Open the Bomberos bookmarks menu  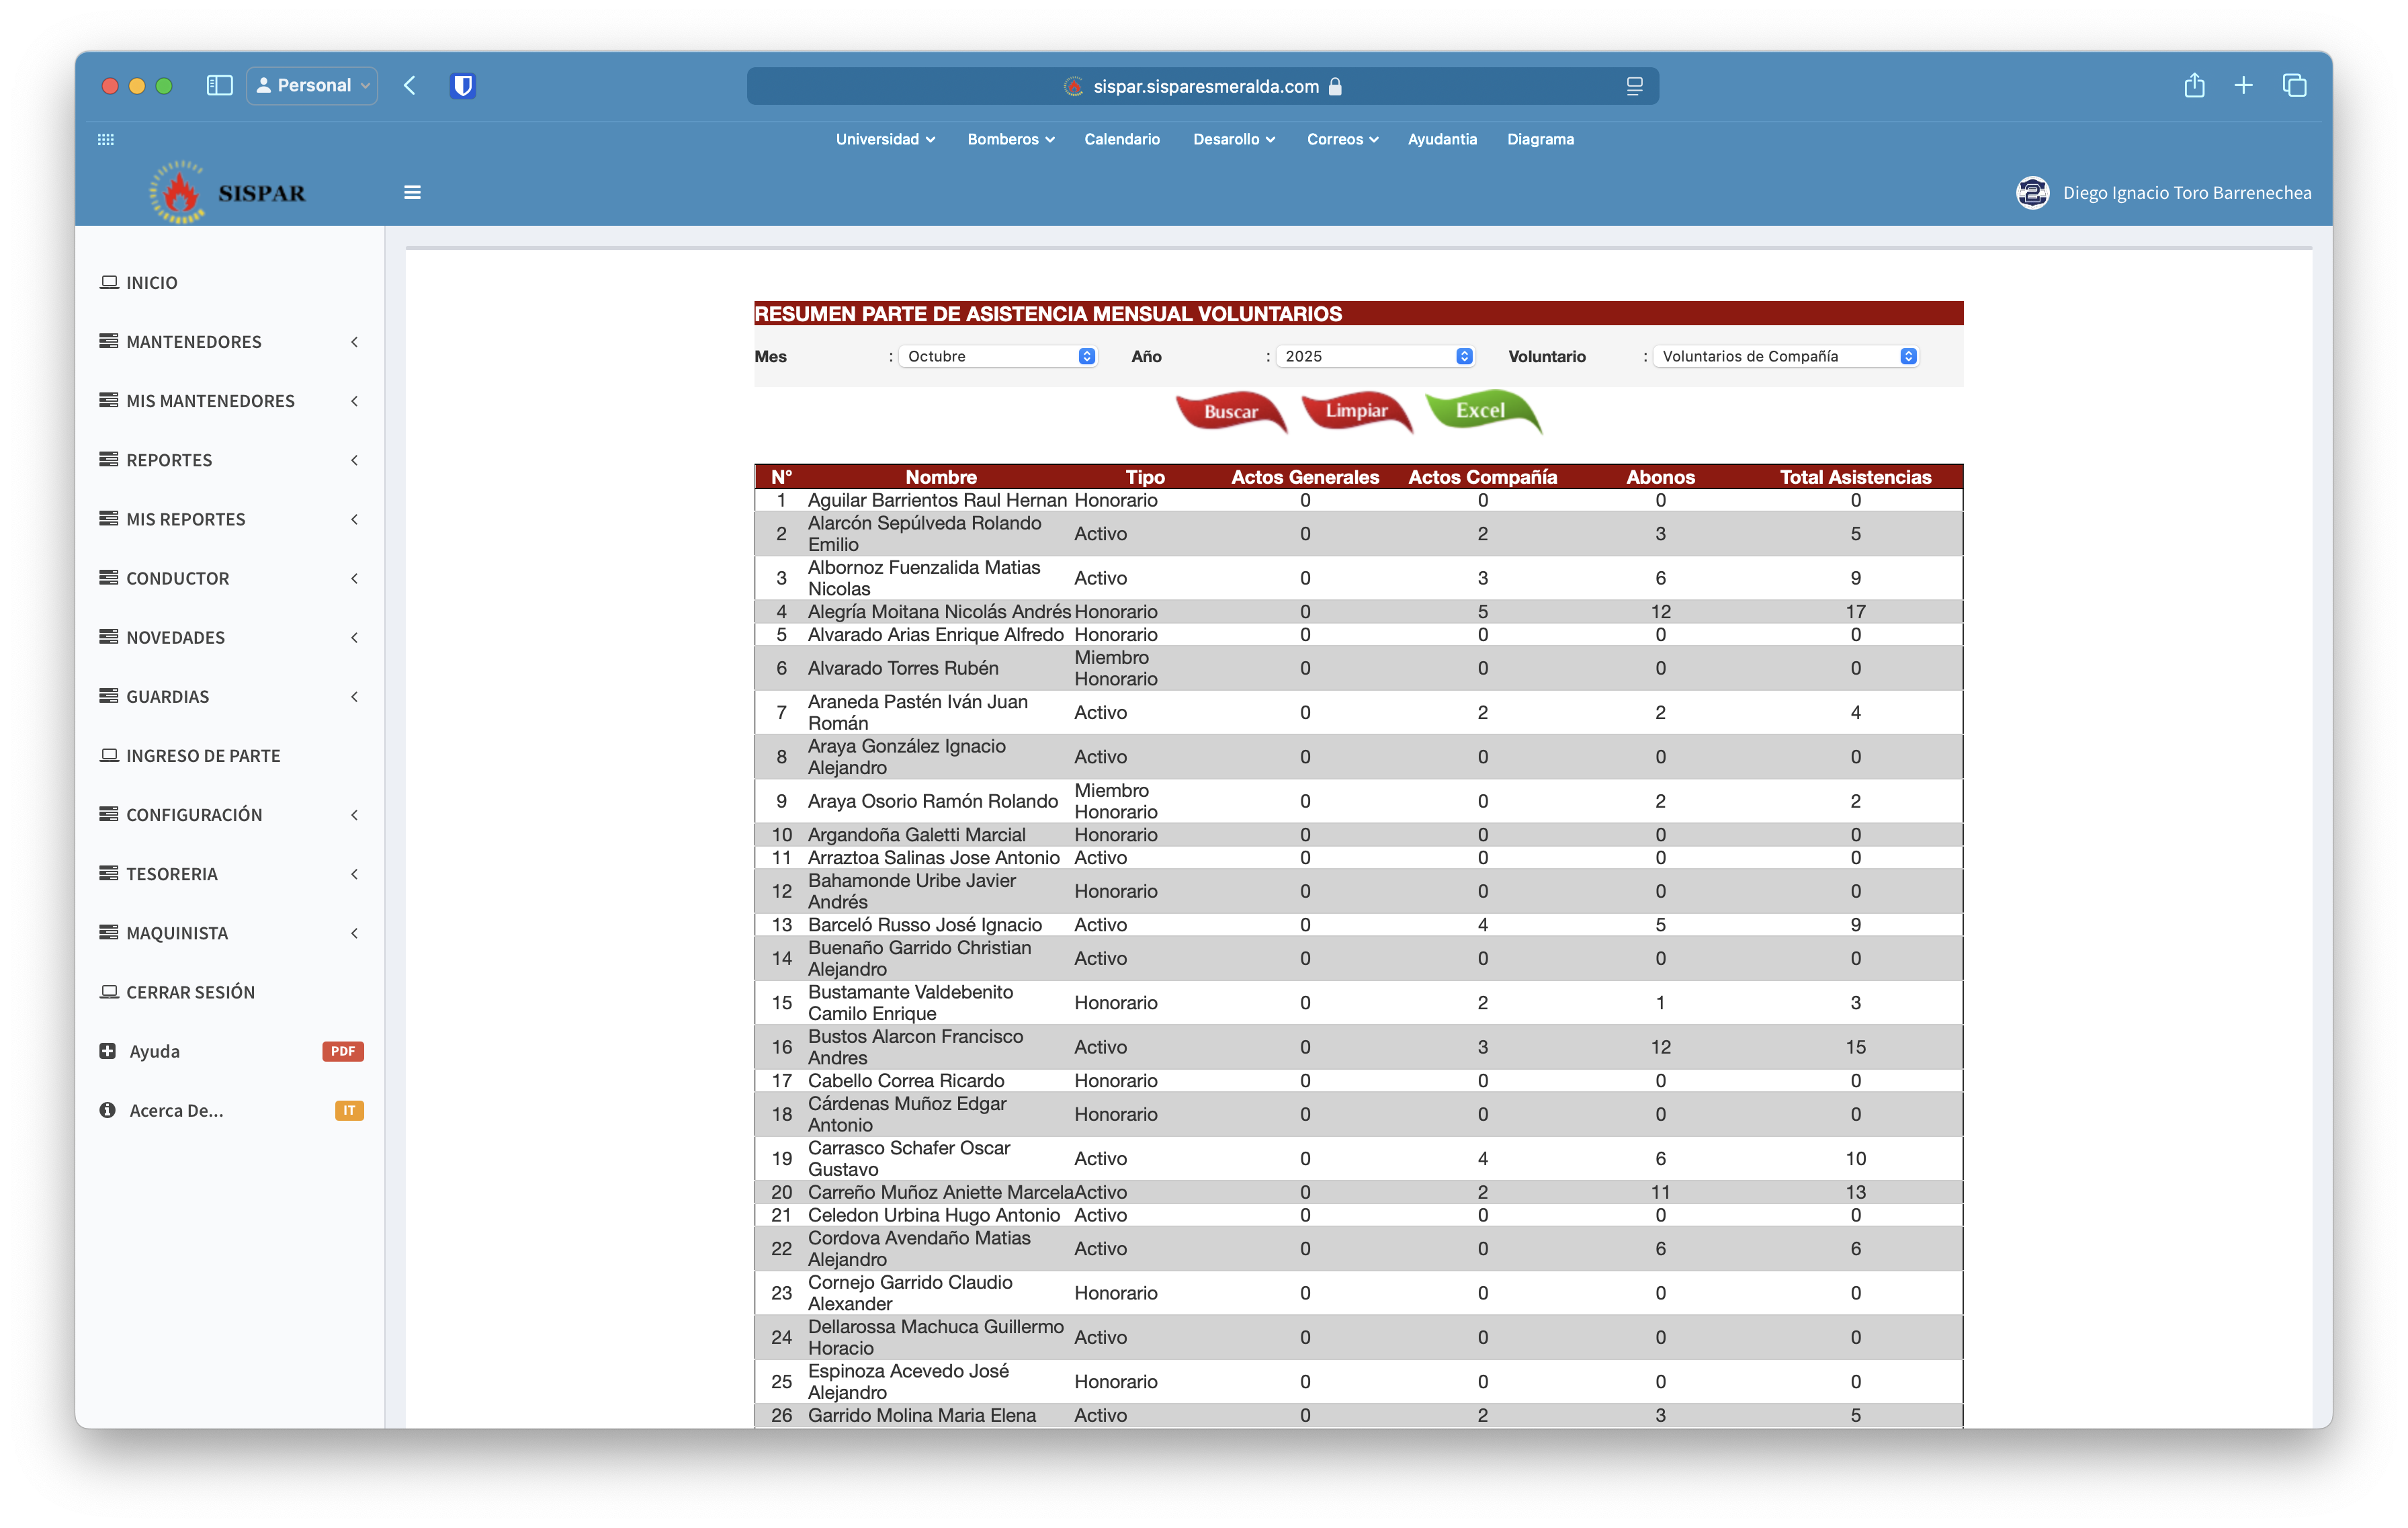[x=1010, y=139]
